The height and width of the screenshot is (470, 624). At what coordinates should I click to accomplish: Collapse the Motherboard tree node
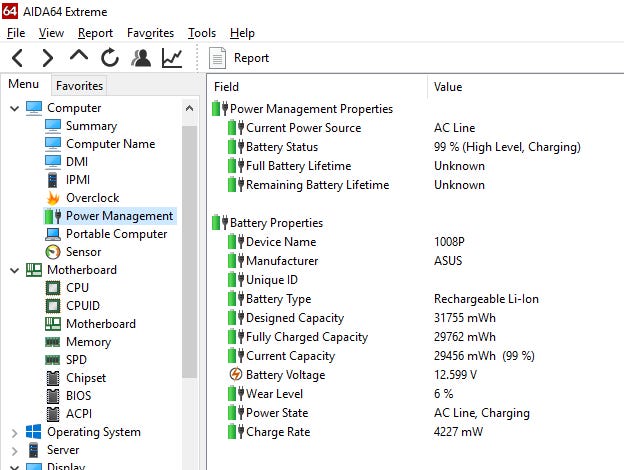(15, 270)
